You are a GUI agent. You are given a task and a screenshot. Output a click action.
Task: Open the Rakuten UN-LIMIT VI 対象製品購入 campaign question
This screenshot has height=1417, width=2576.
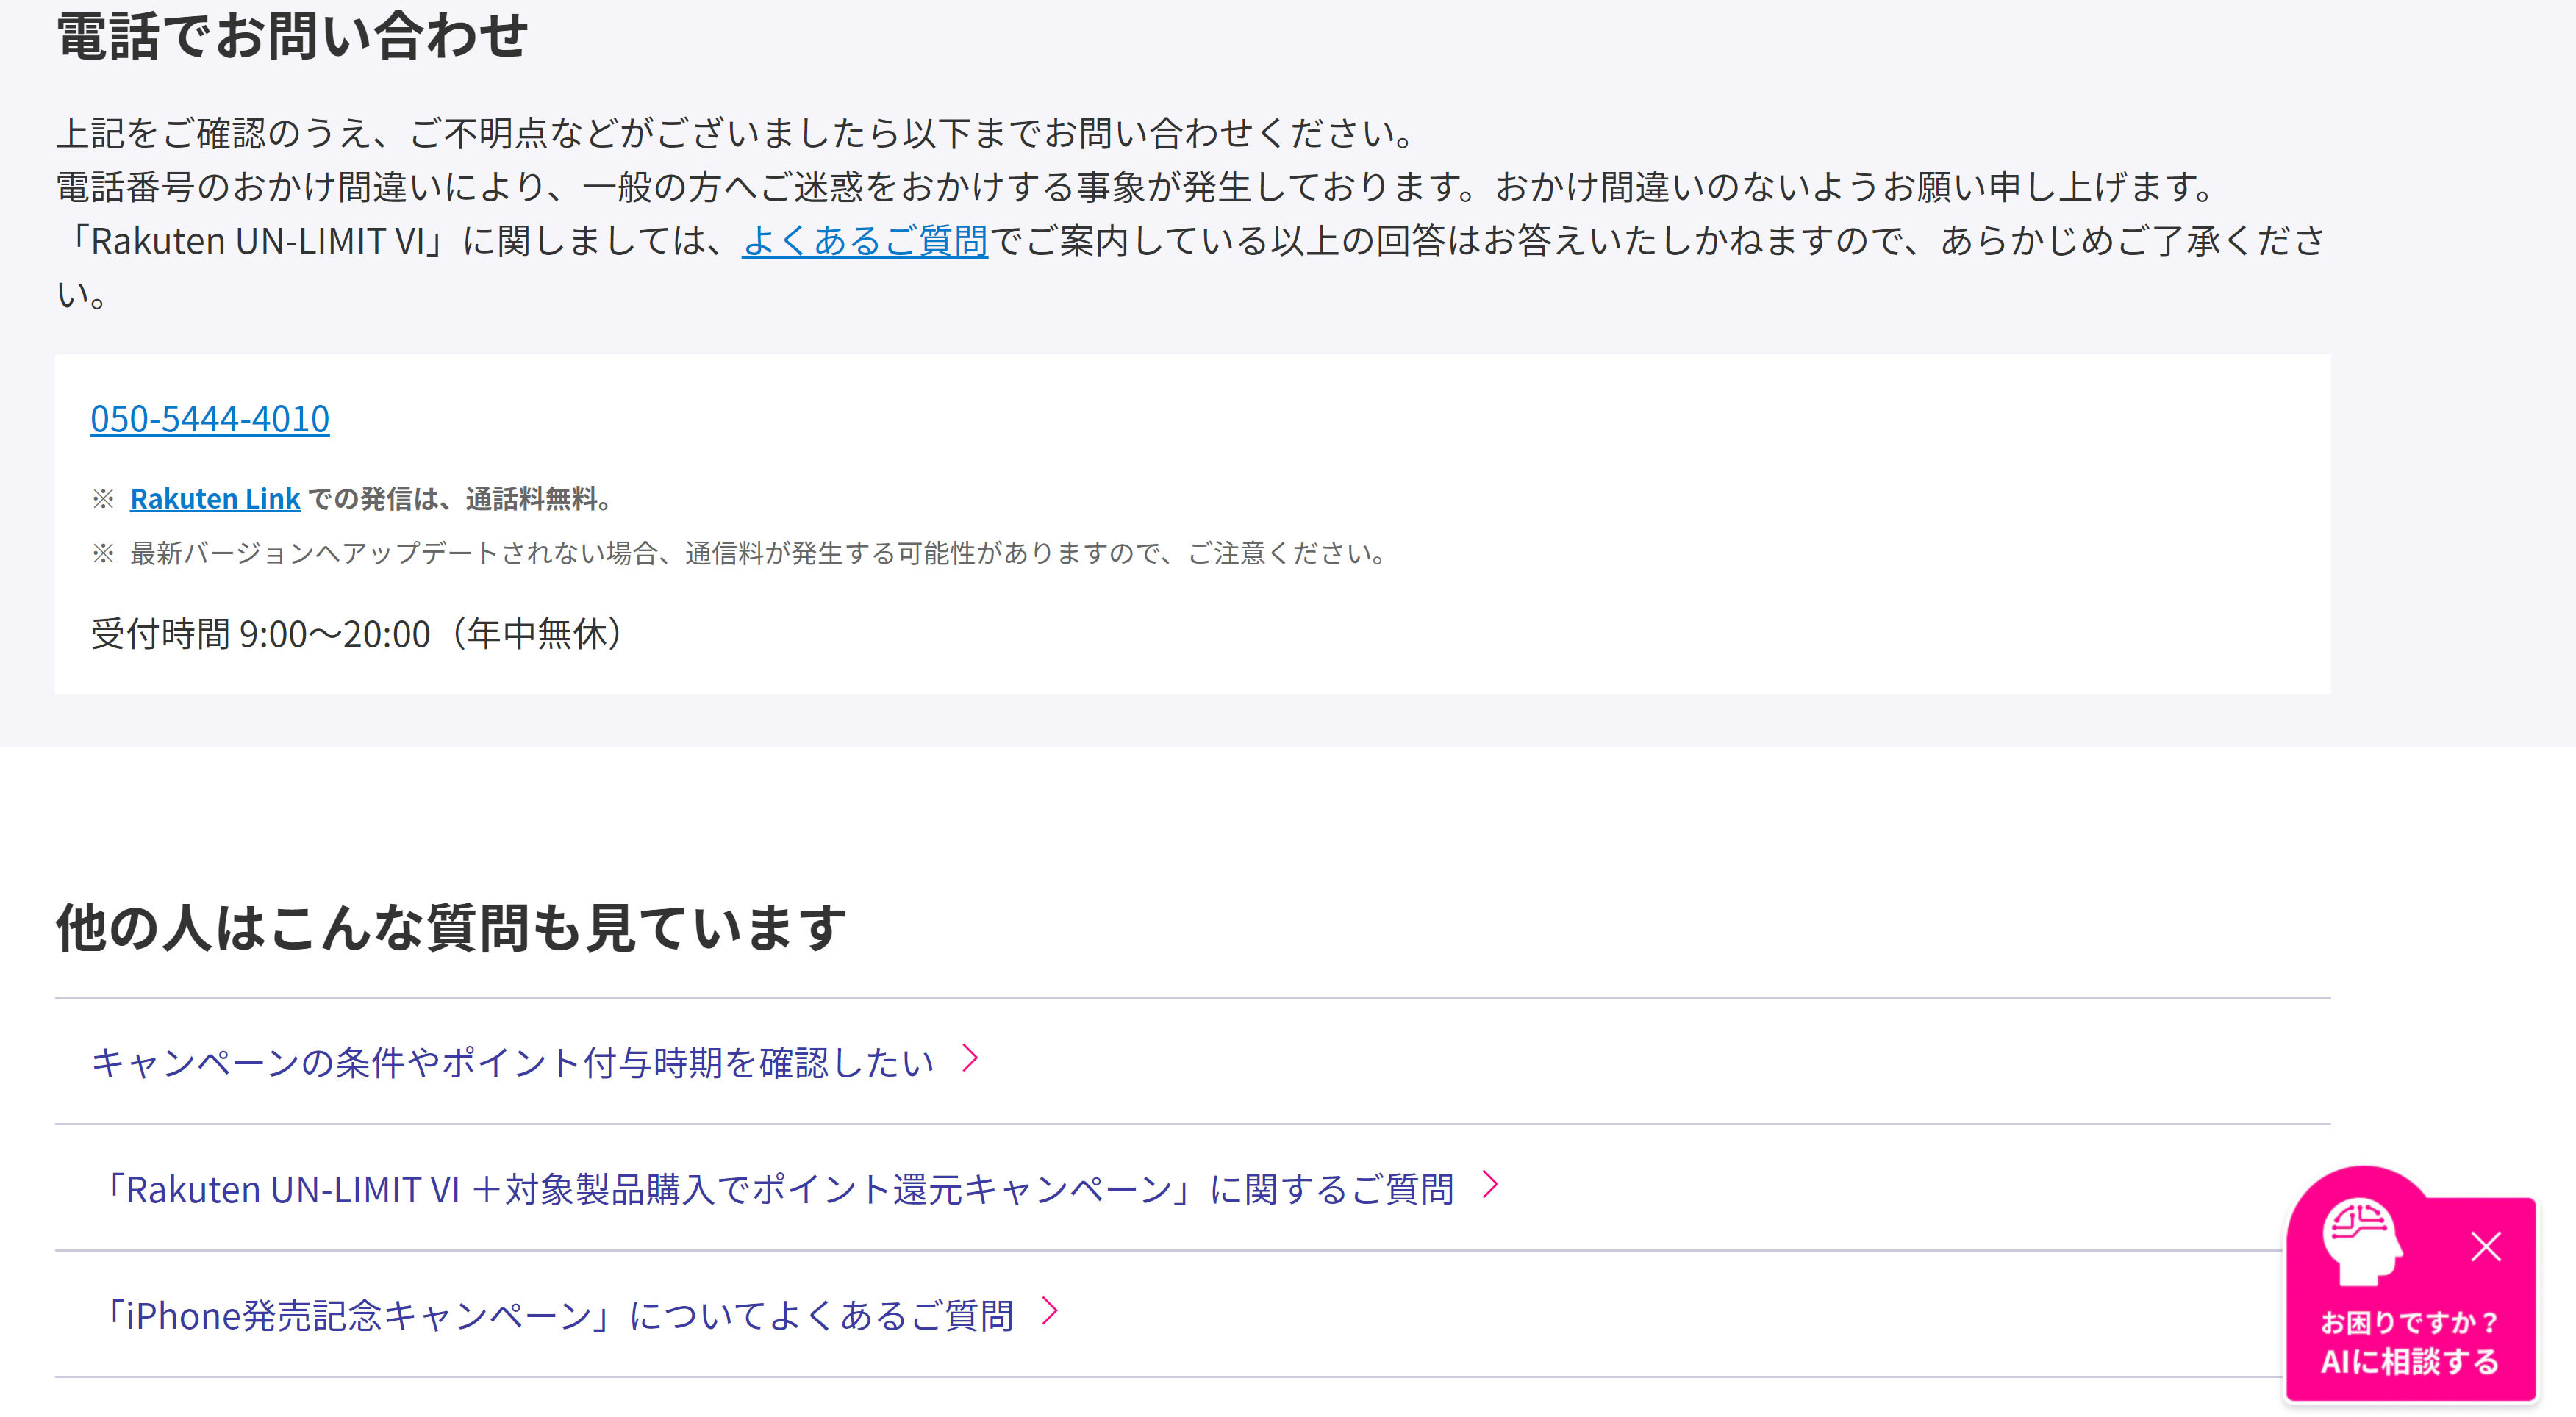(780, 1189)
